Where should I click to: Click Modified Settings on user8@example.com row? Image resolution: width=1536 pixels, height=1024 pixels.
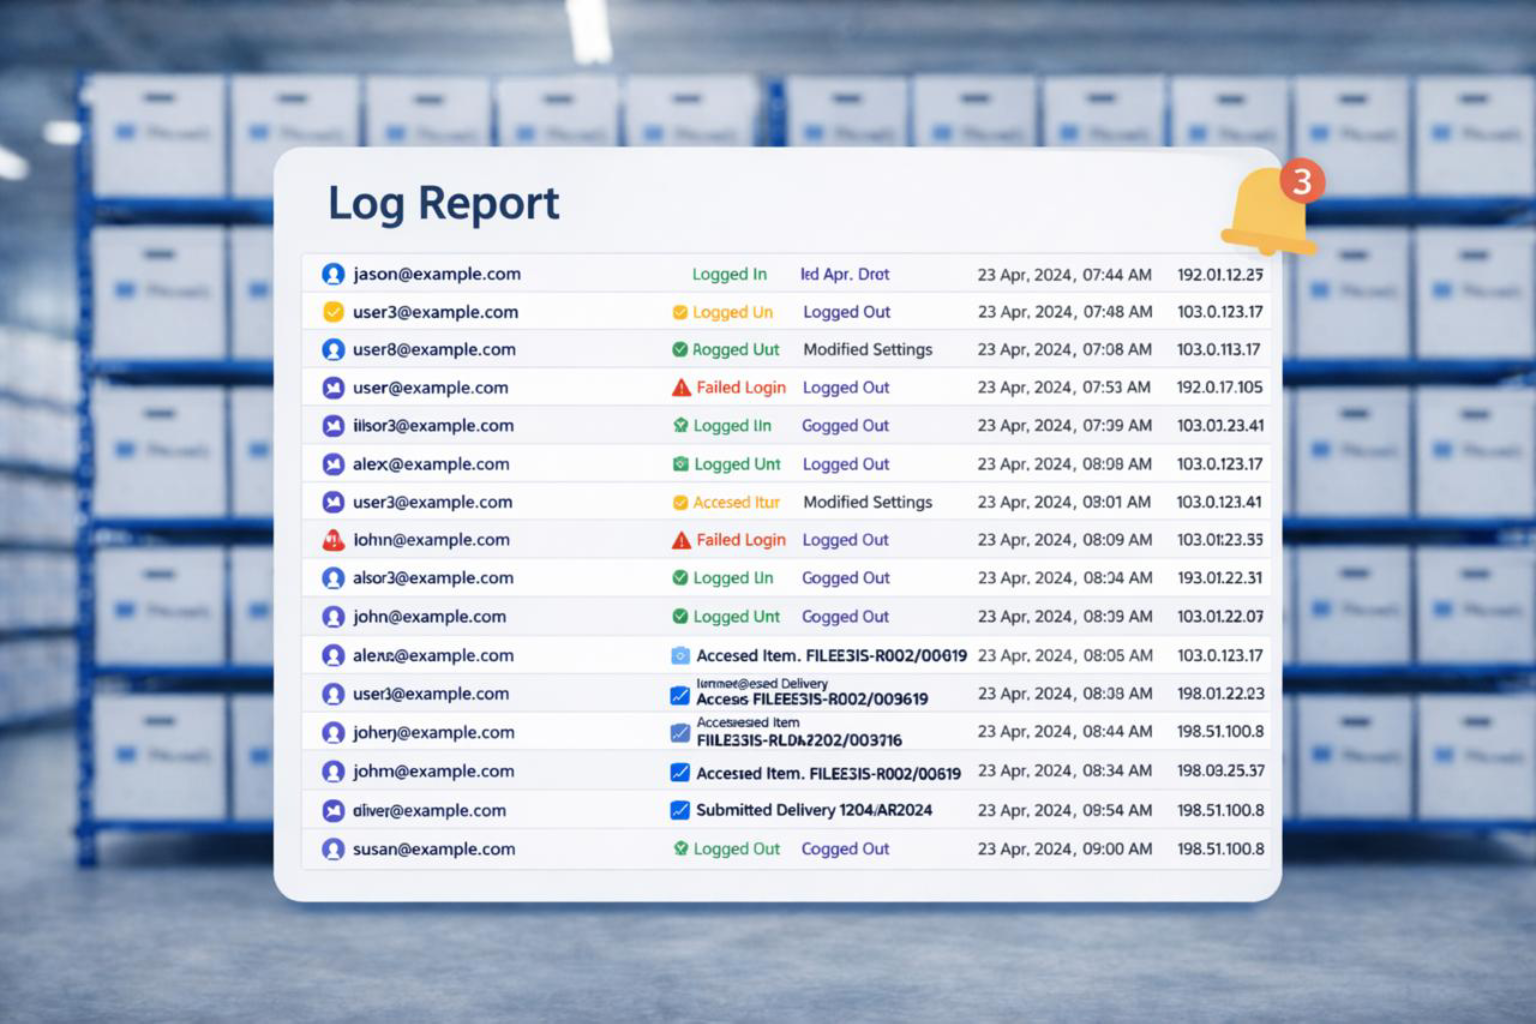click(x=867, y=350)
